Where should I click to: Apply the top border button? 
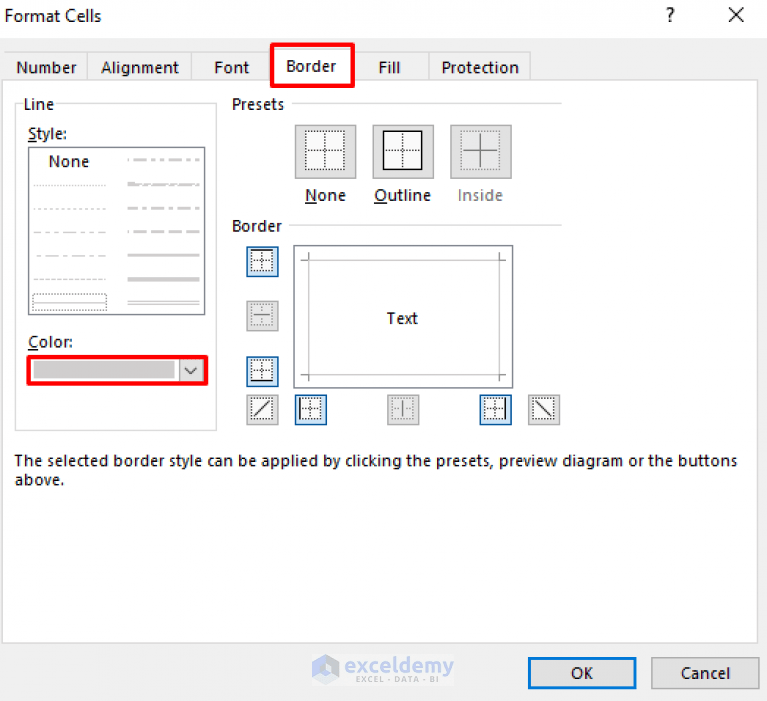click(x=262, y=262)
